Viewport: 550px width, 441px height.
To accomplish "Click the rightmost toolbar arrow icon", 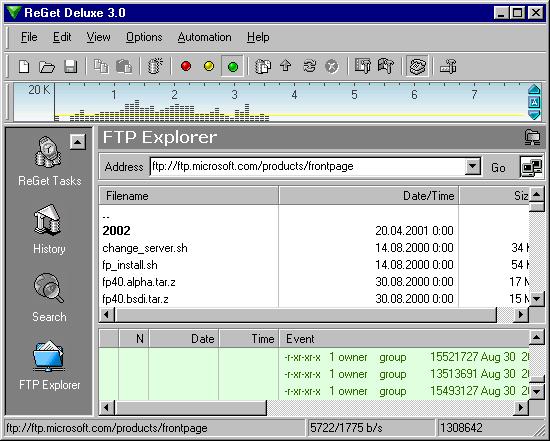I will (448, 66).
